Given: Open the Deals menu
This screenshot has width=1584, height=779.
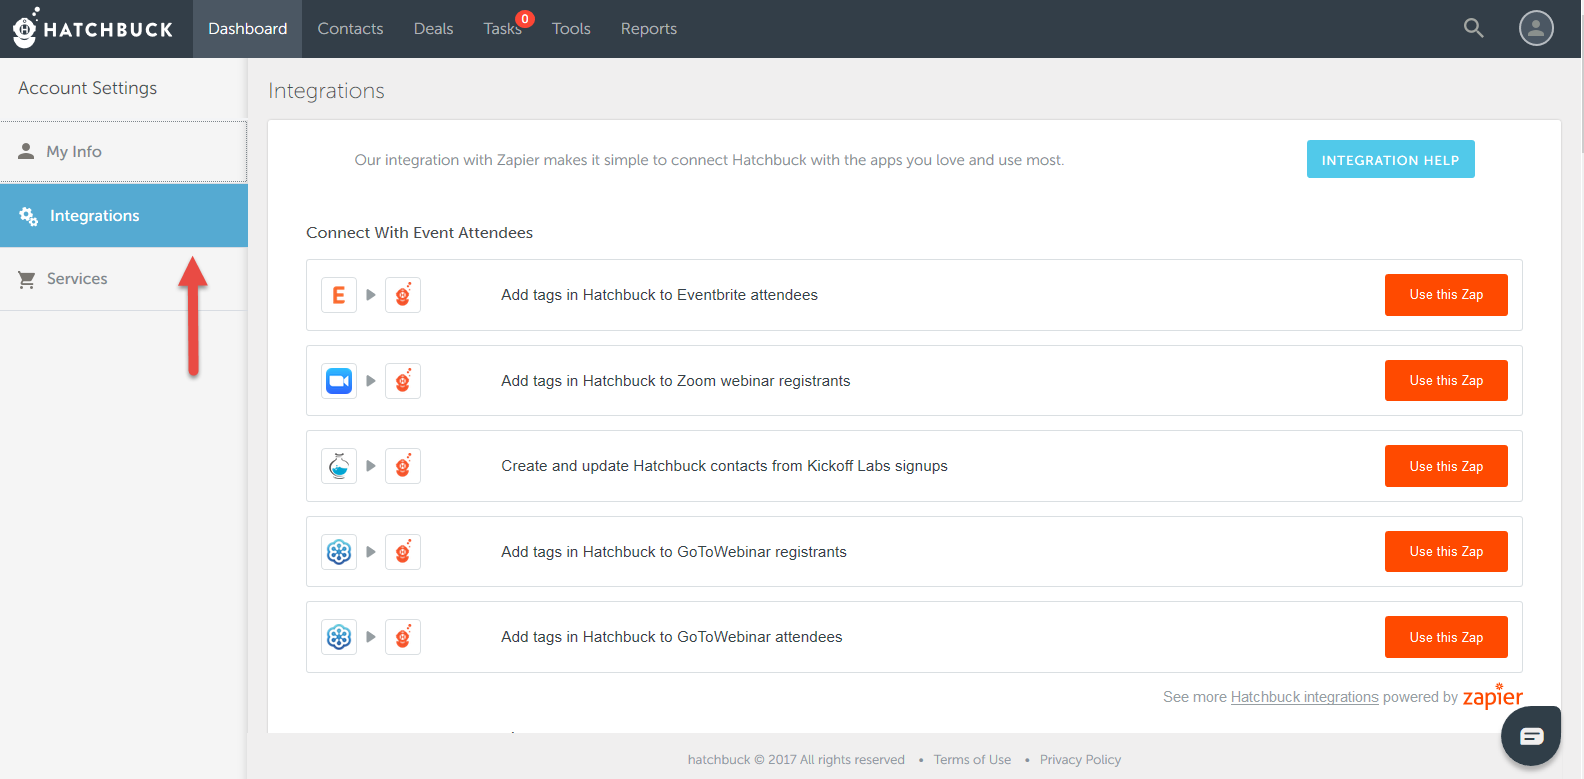Looking at the screenshot, I should pyautogui.click(x=433, y=29).
